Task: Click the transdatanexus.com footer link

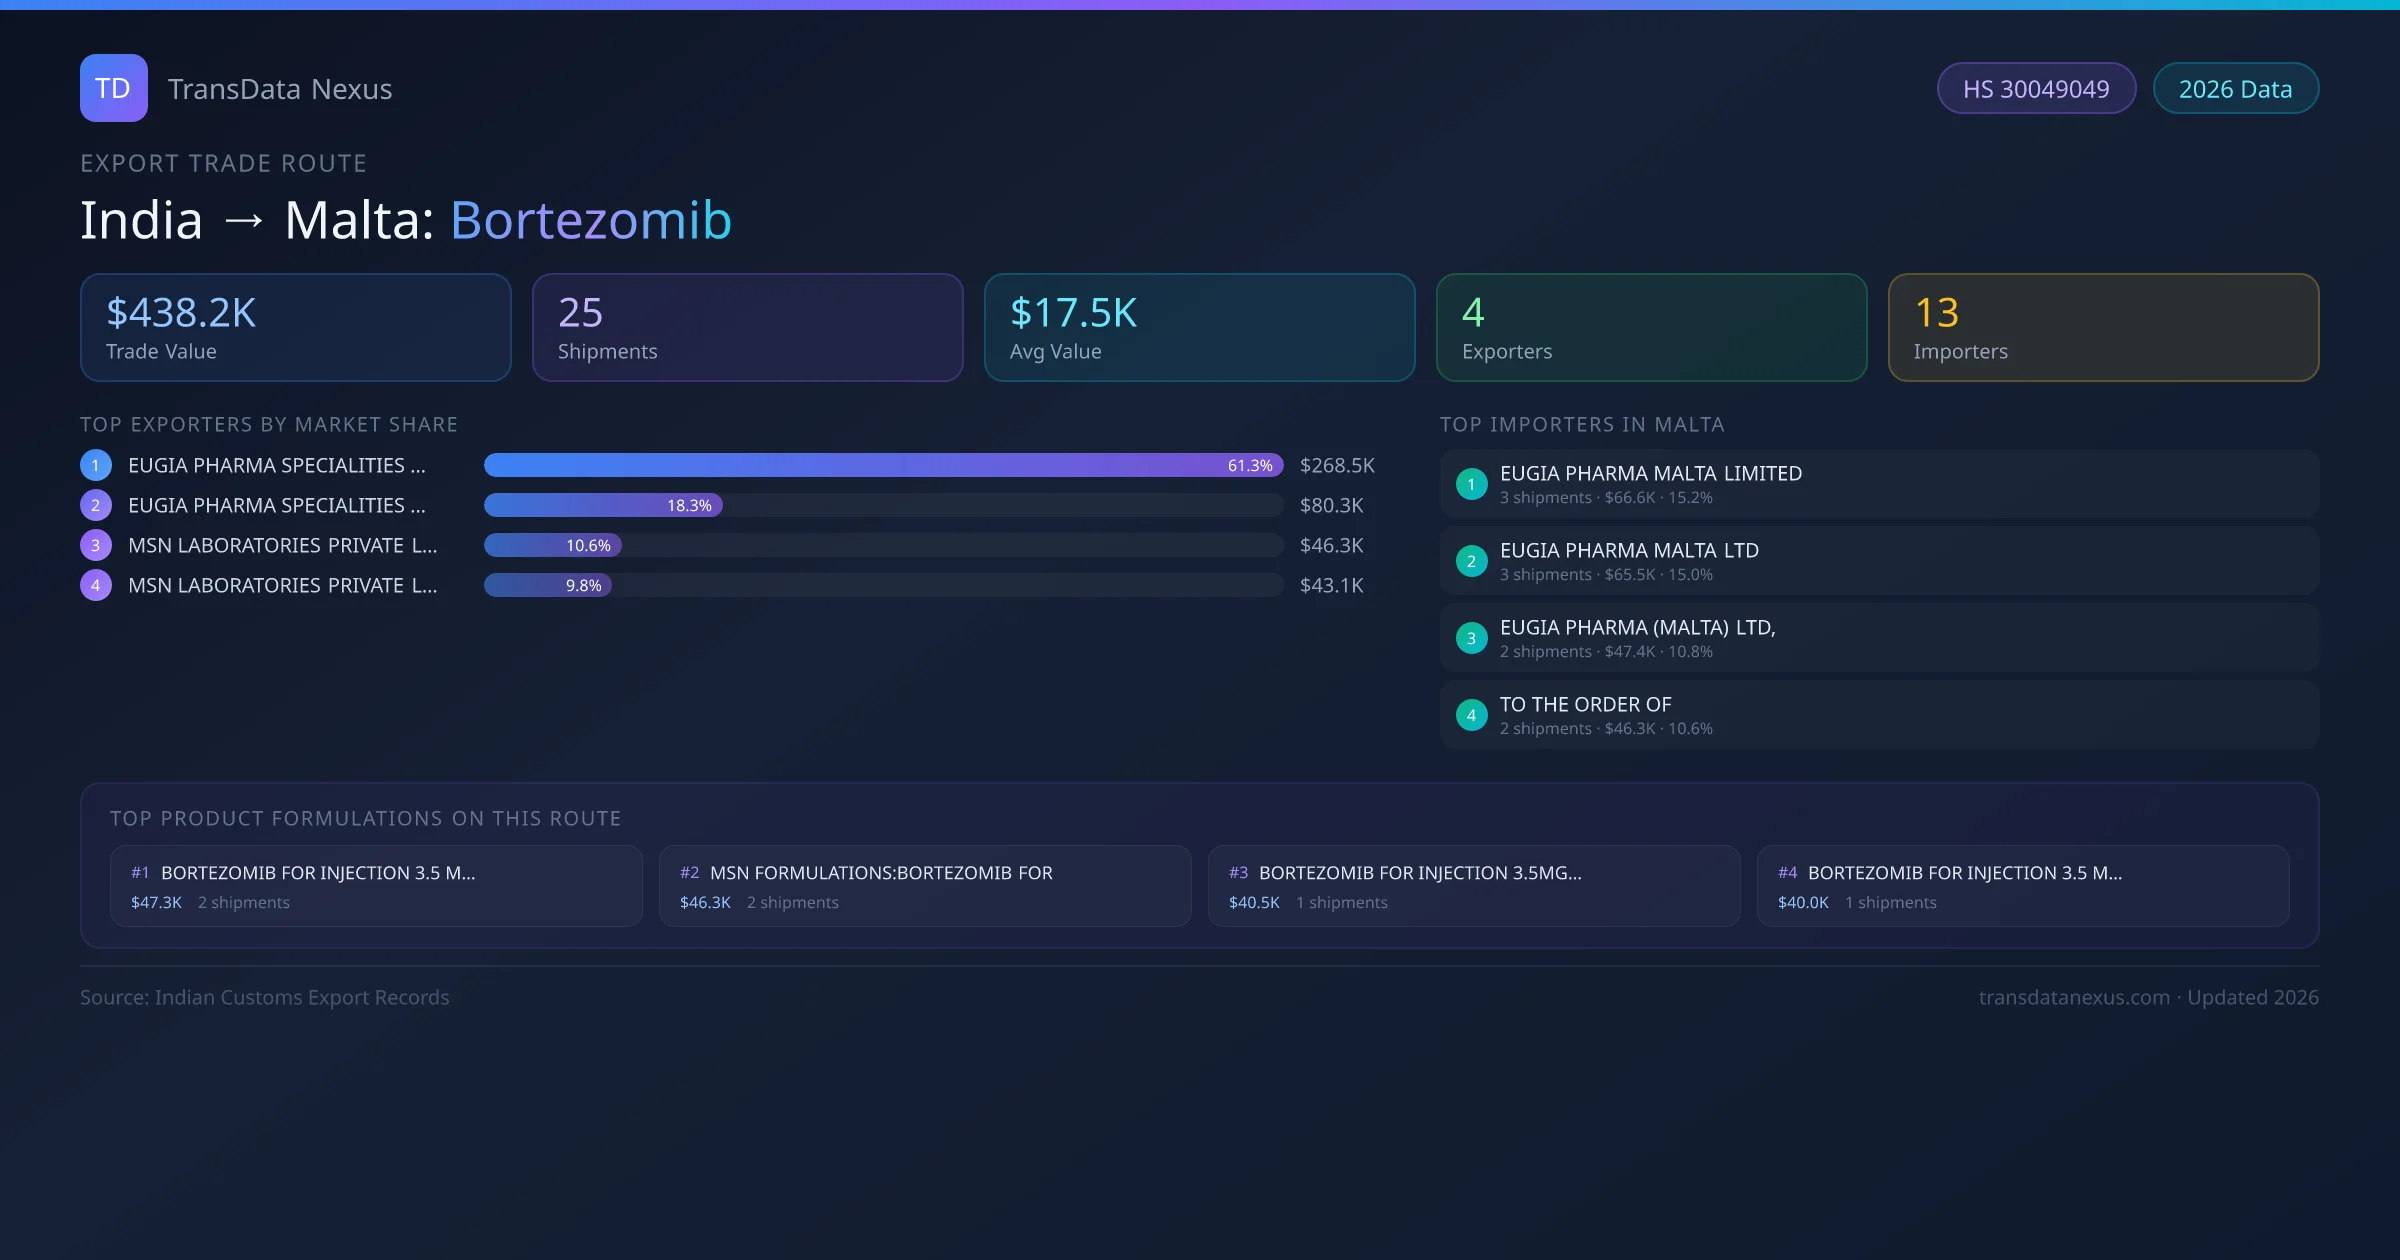Action: tap(2073, 997)
